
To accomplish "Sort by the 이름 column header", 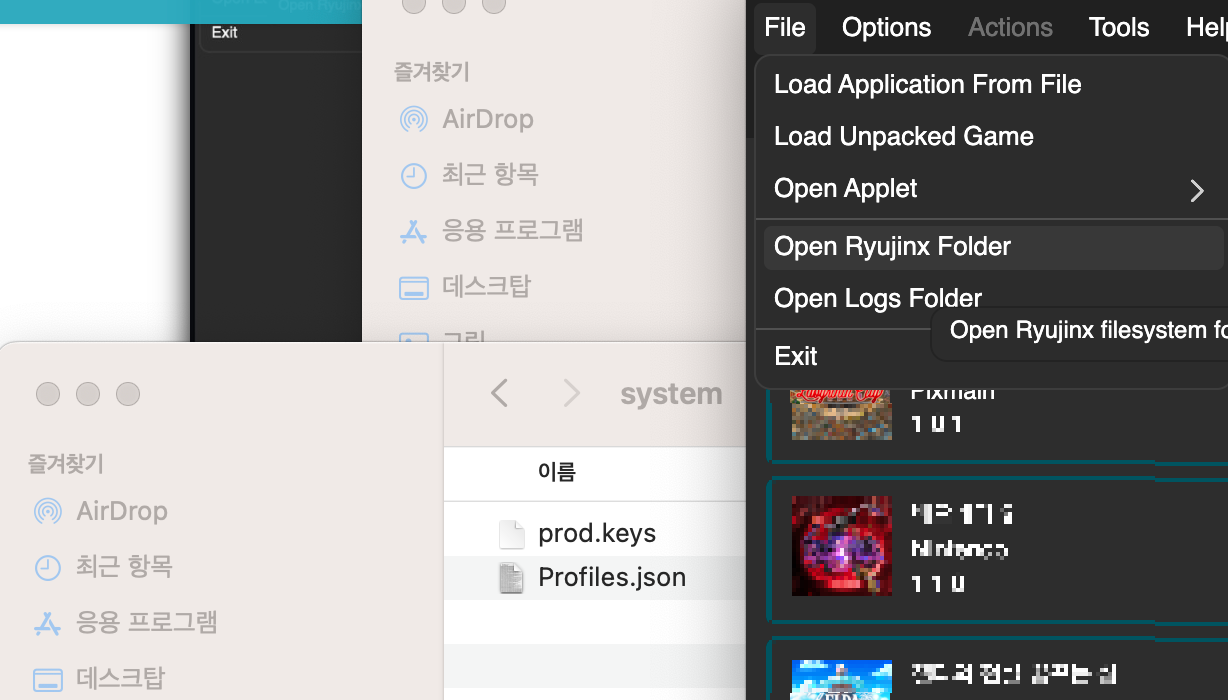I will 557,472.
